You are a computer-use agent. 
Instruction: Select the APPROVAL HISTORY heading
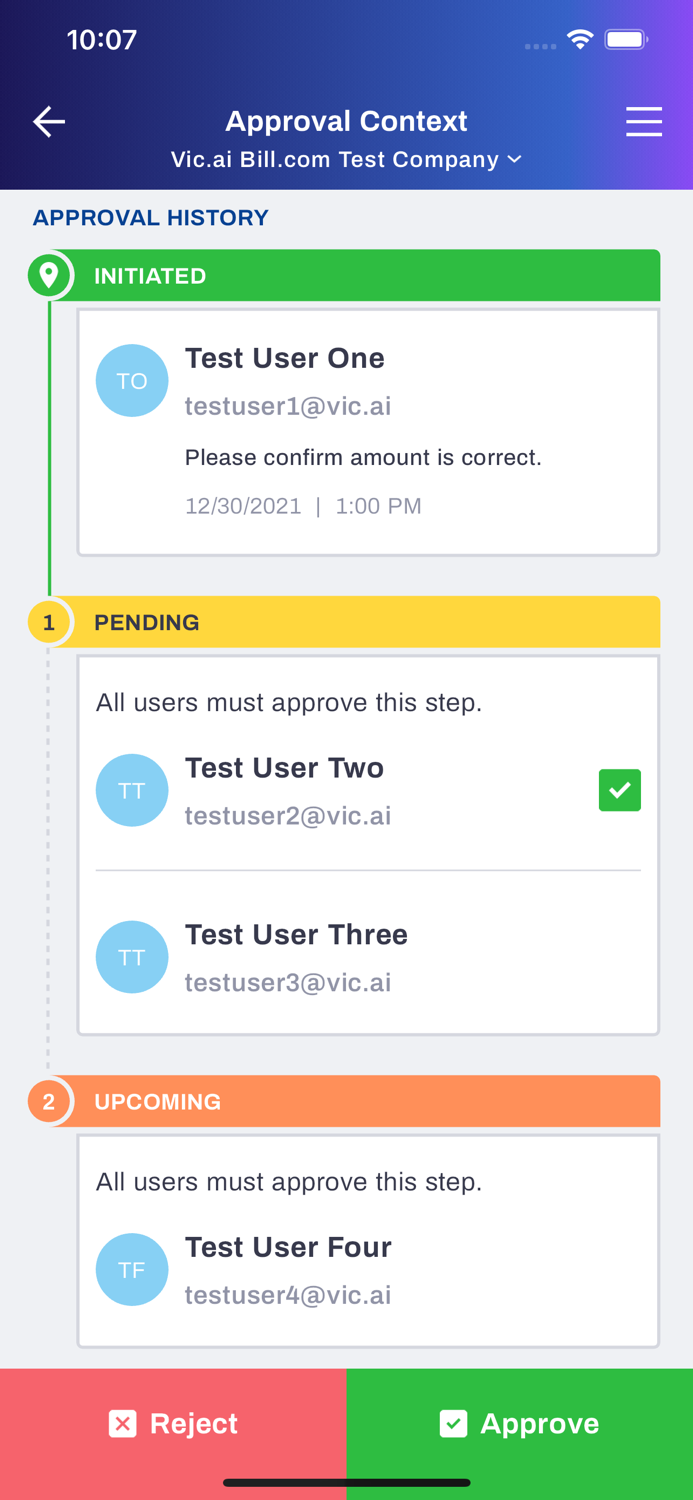150,216
